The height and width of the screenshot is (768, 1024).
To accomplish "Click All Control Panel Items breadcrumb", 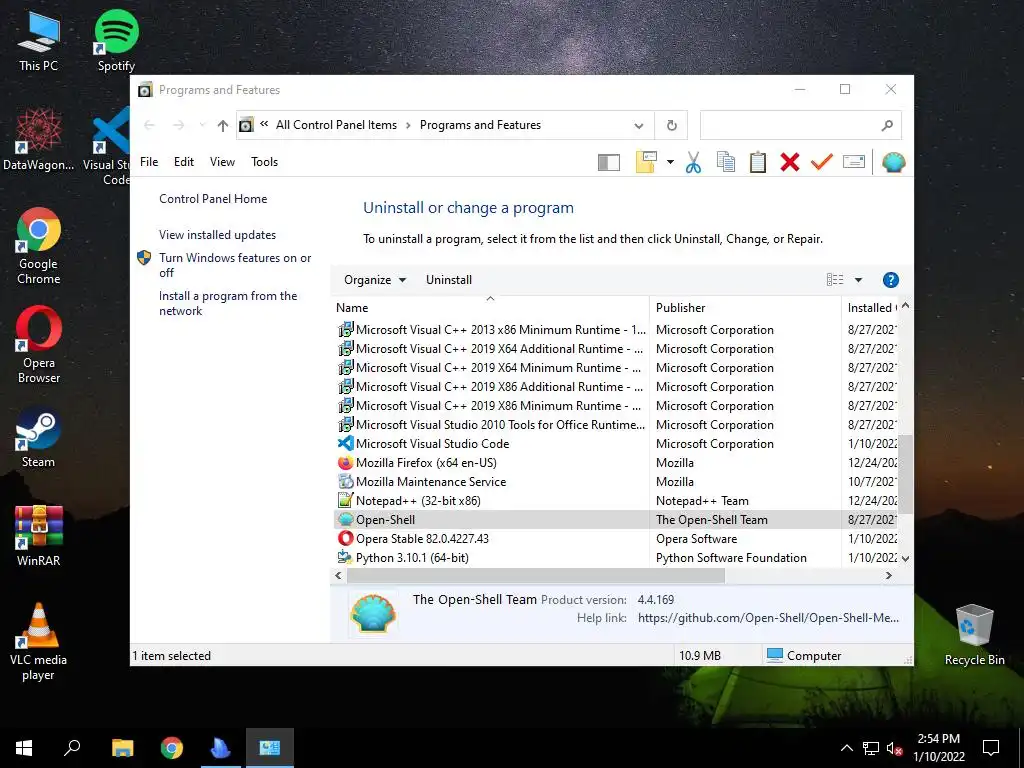I will (336, 125).
